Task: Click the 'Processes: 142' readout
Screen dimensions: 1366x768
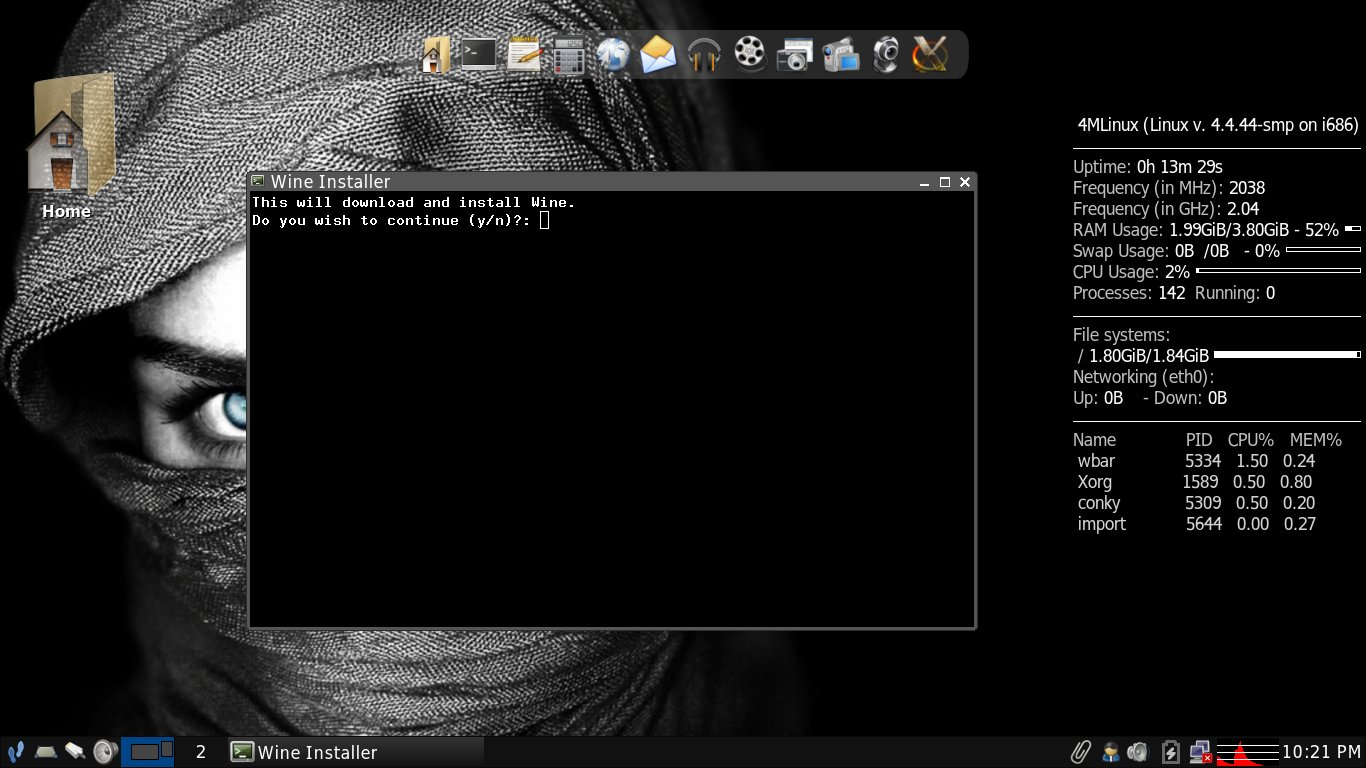Action: [1129, 293]
